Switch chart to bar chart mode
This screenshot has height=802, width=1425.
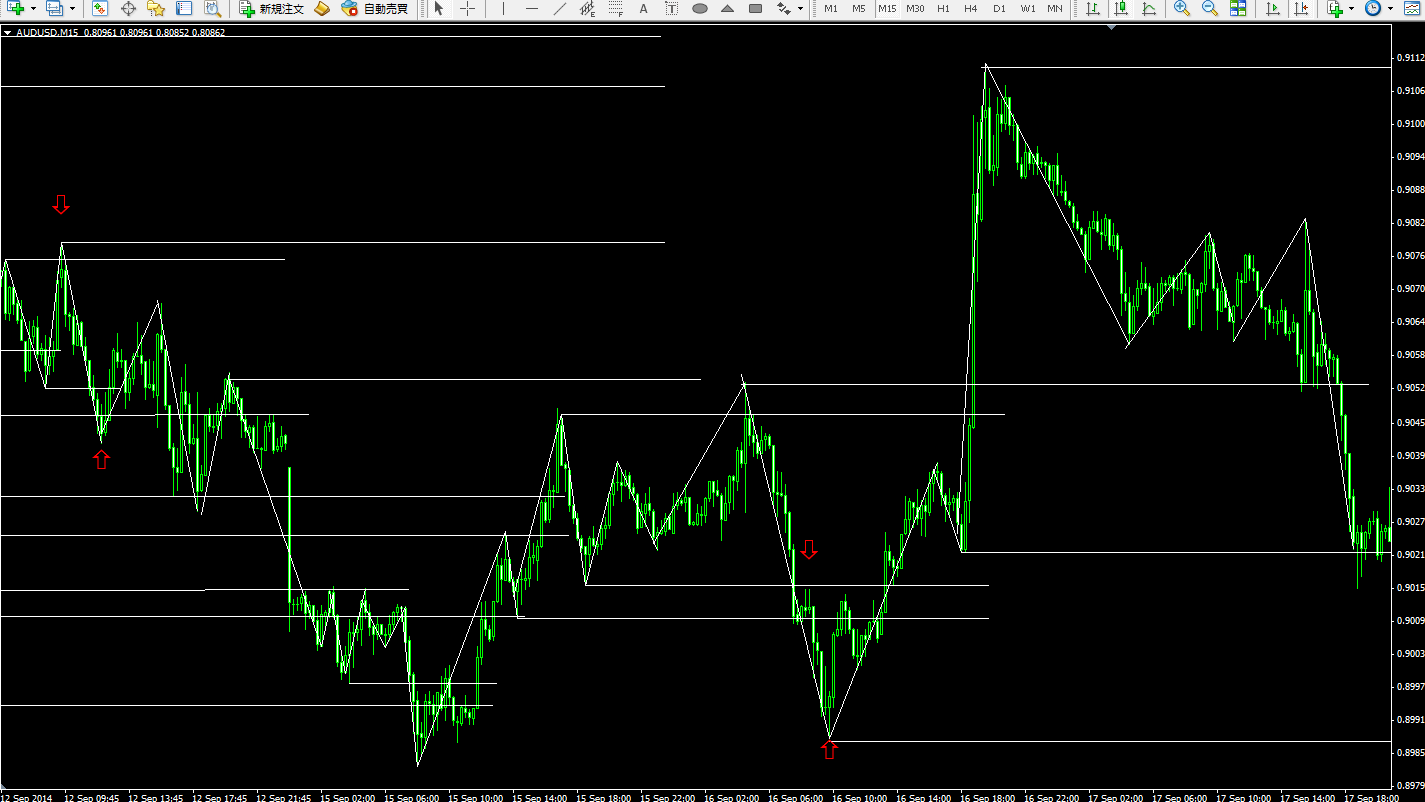1093,9
